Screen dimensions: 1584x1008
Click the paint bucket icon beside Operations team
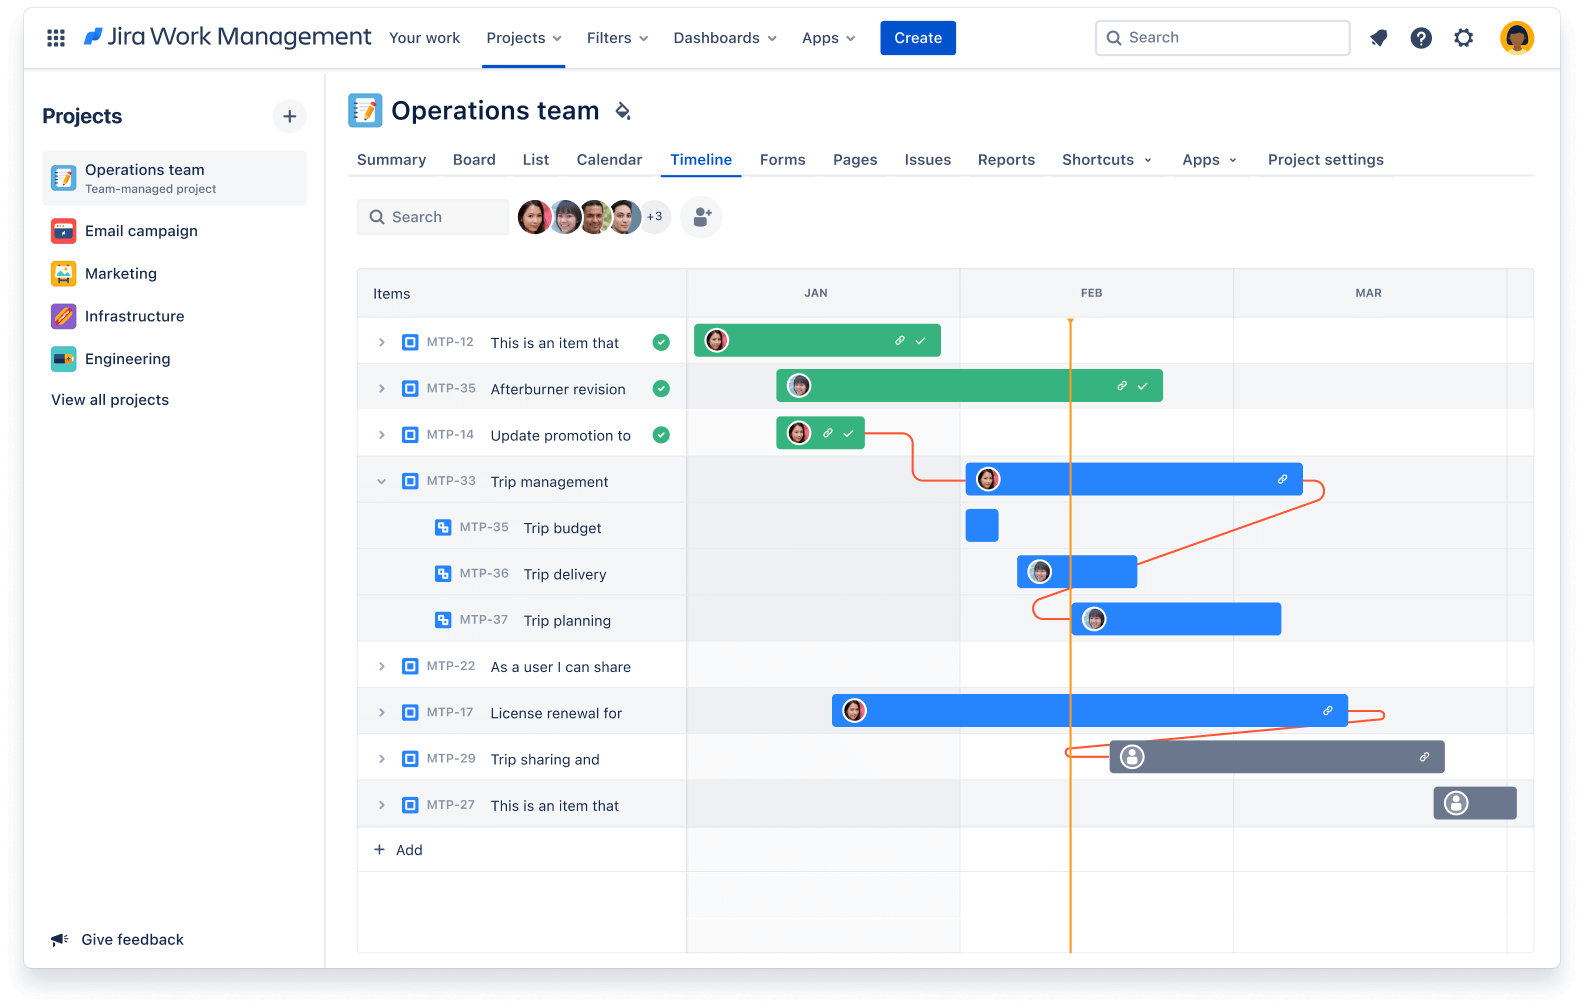pyautogui.click(x=623, y=111)
